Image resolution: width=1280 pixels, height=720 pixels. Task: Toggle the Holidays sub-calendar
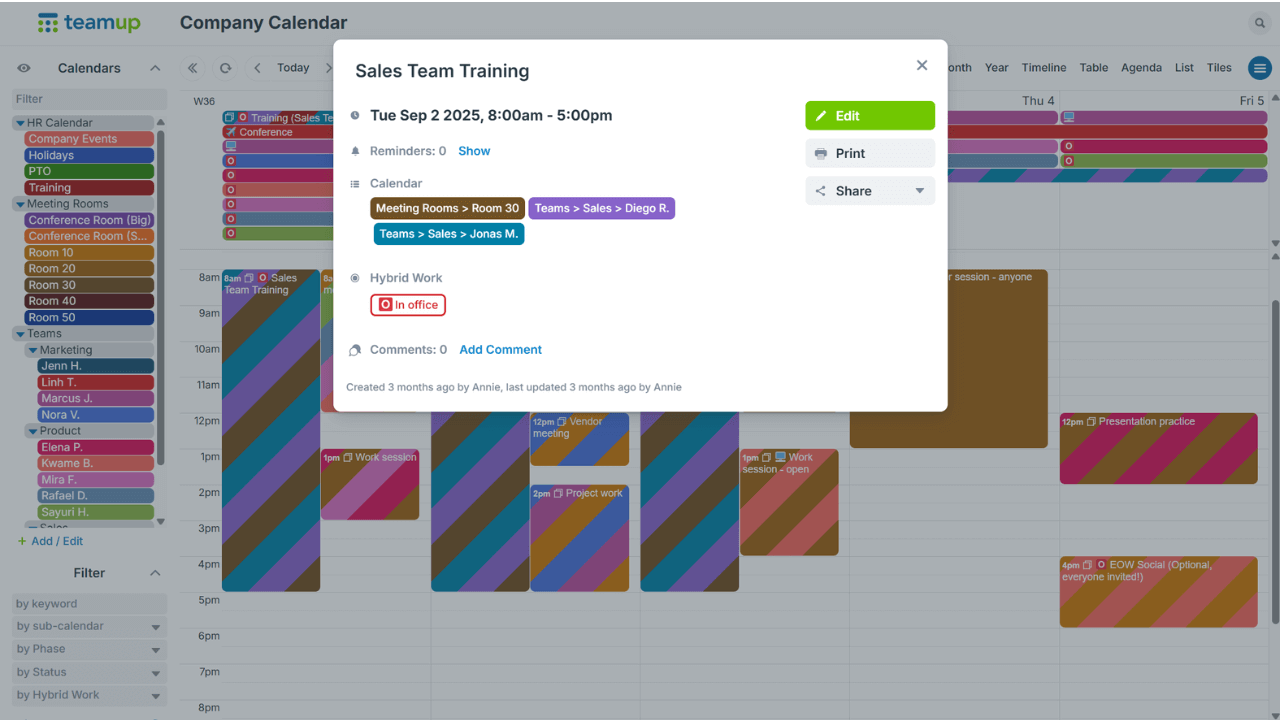click(88, 155)
